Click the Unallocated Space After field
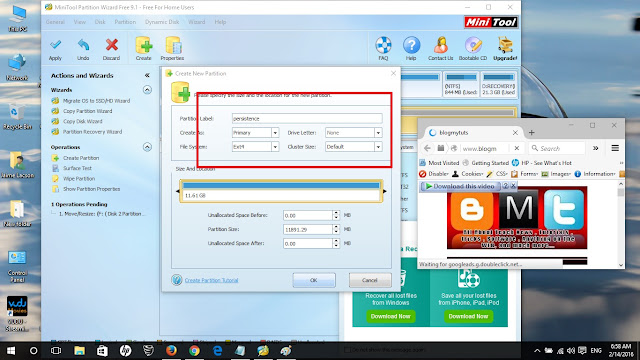640x360 pixels. (x=308, y=243)
